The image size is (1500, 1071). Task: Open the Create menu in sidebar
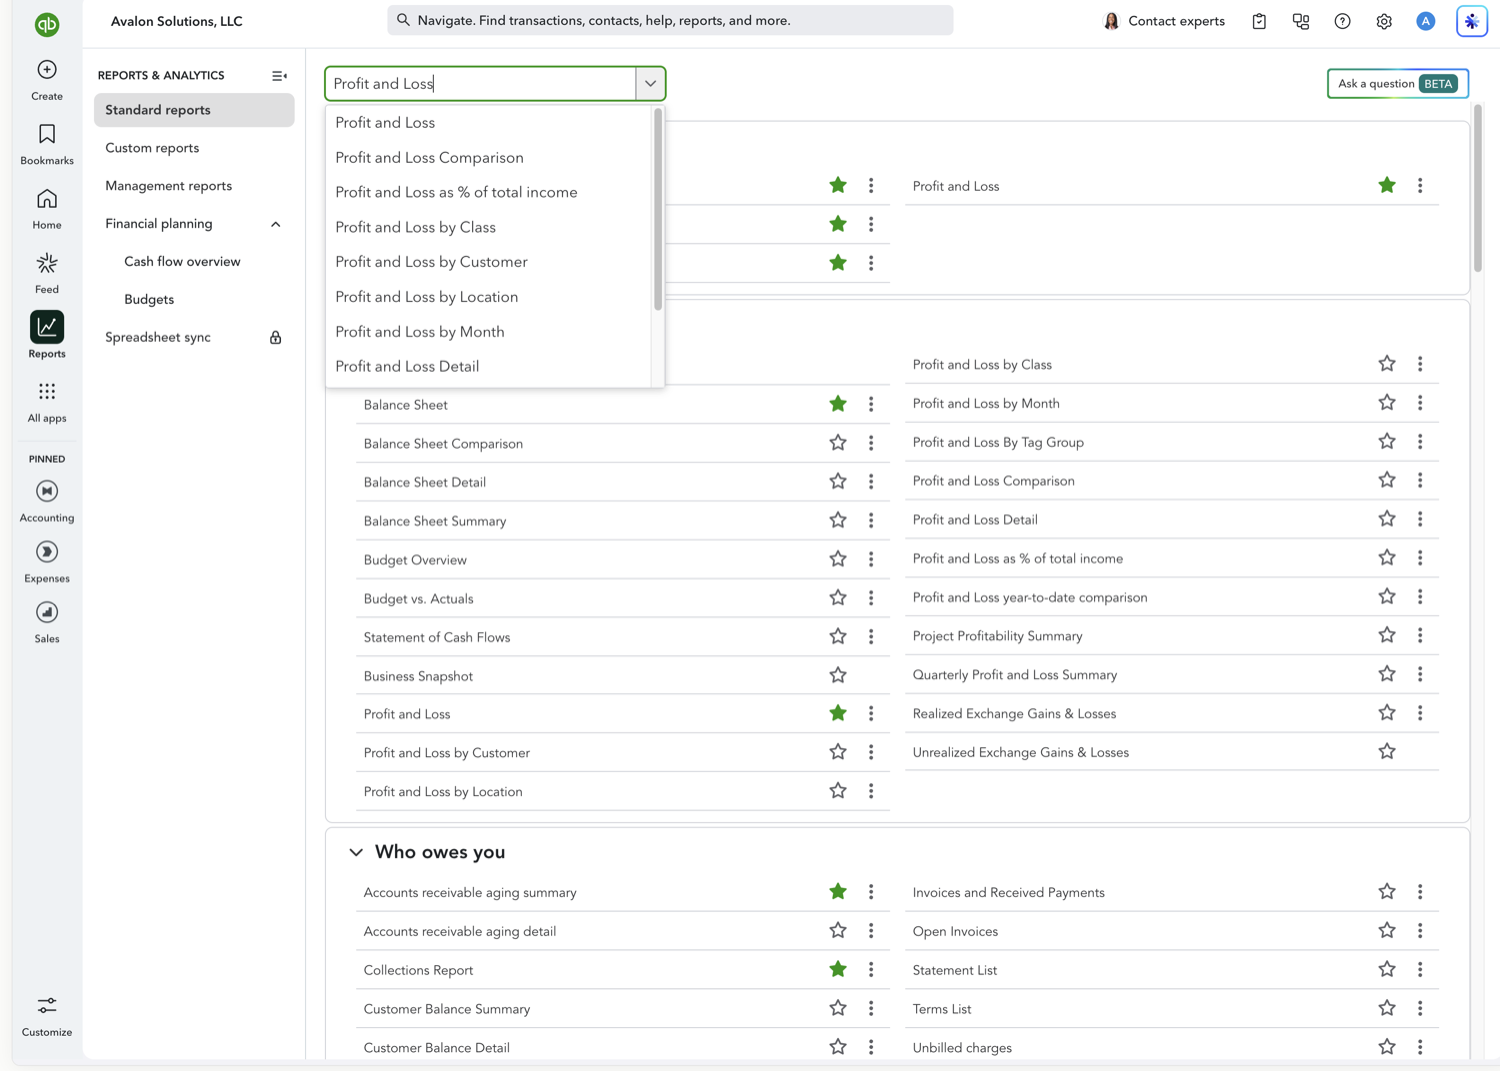tap(47, 80)
